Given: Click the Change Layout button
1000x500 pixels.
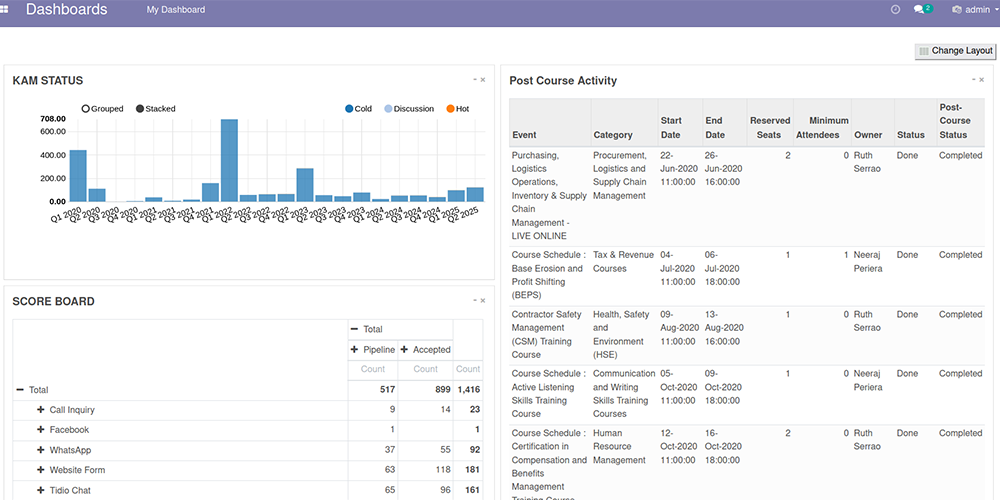Looking at the screenshot, I should [x=955, y=51].
